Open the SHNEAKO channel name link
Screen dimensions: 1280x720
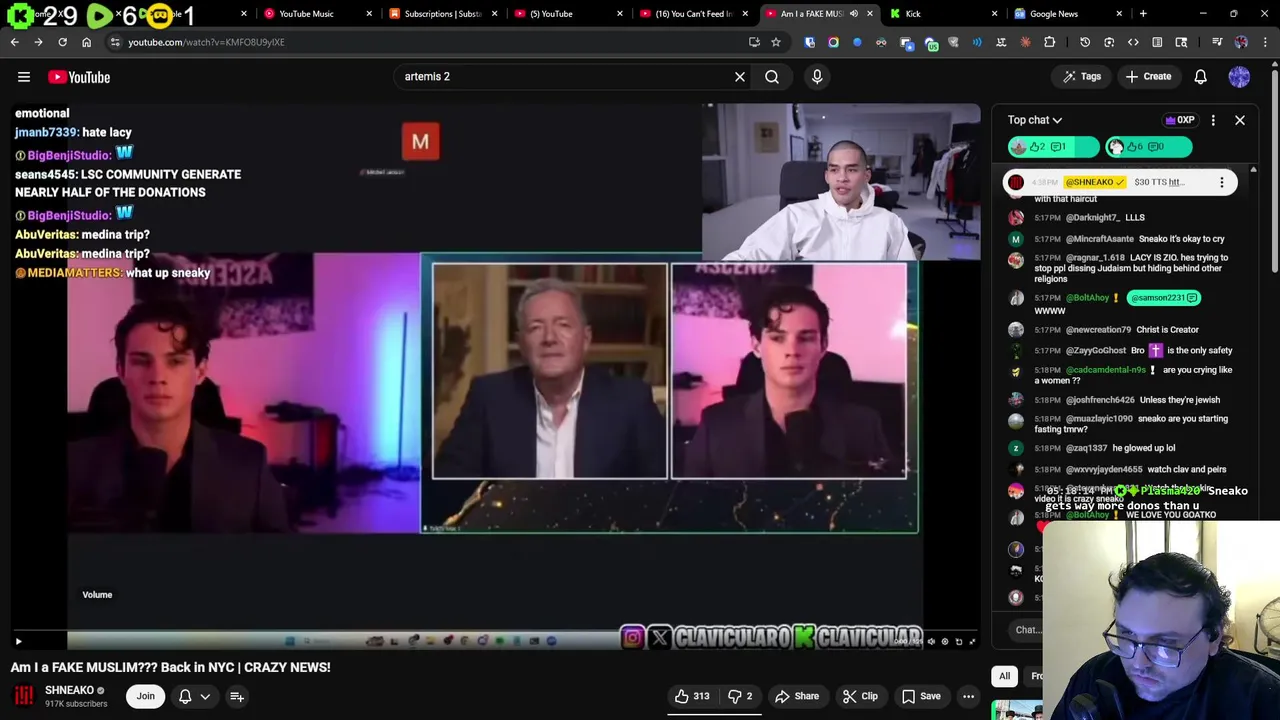click(x=69, y=690)
